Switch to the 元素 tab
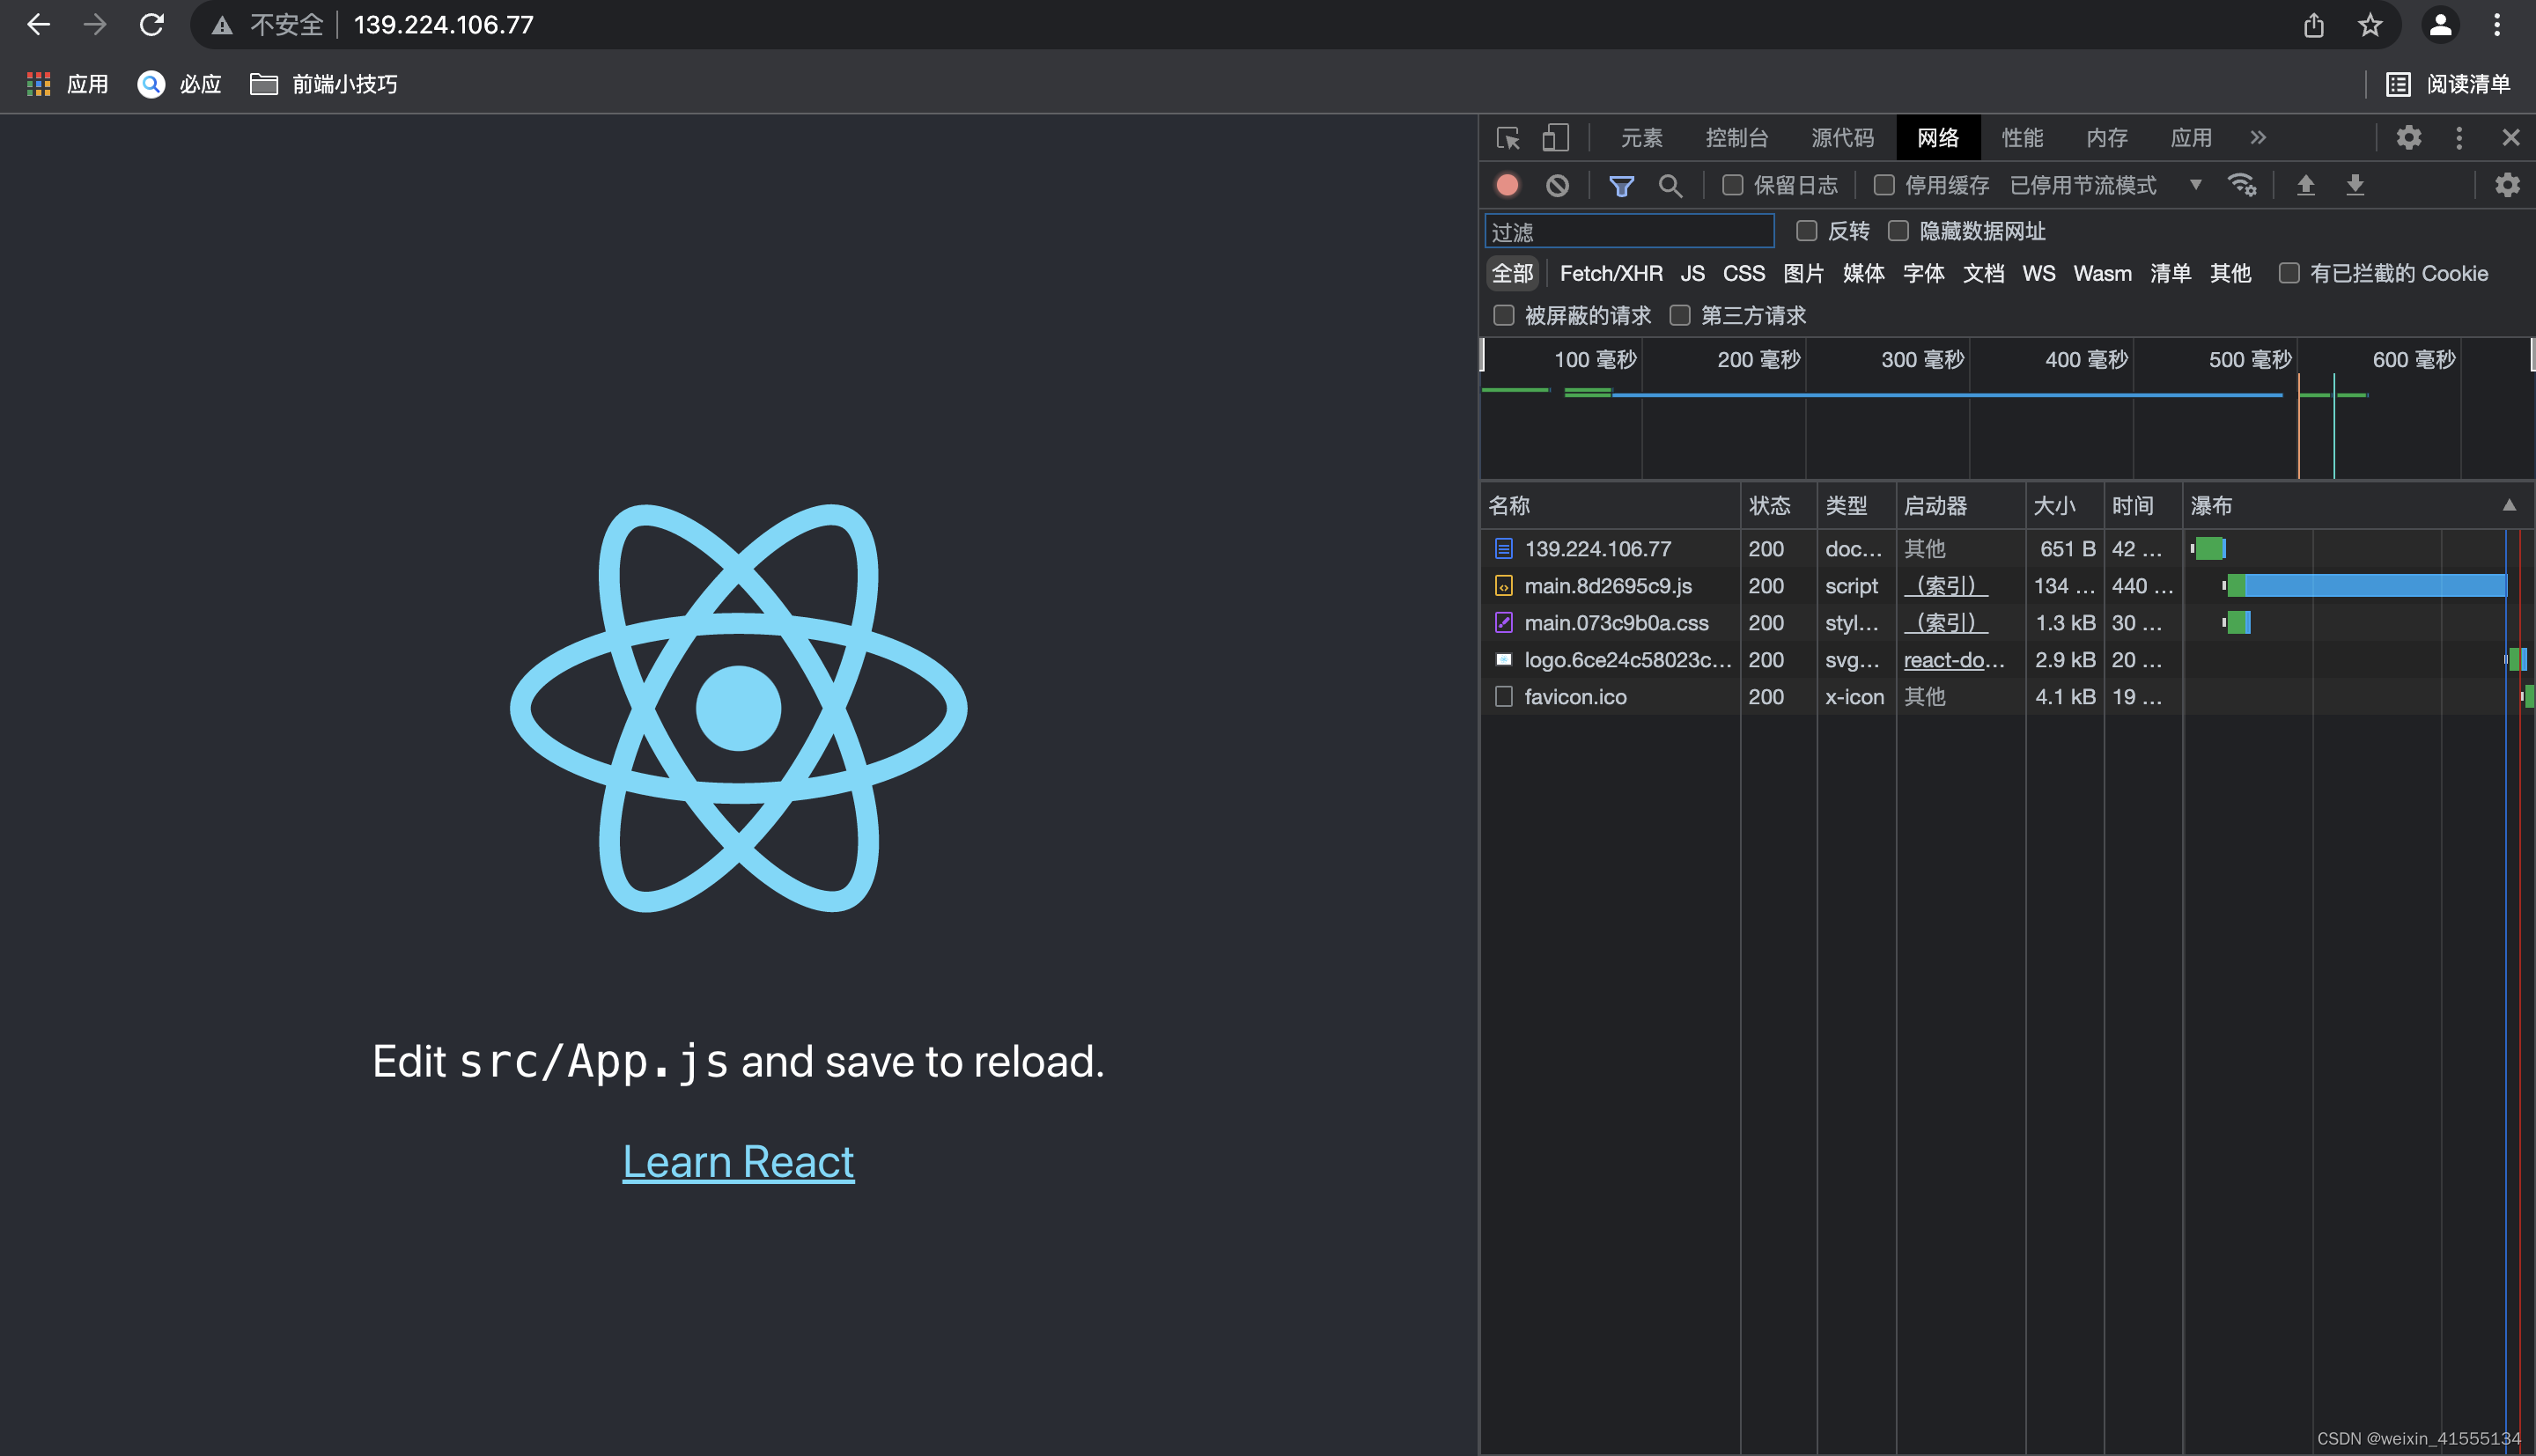The height and width of the screenshot is (1456, 2536). (x=1641, y=138)
